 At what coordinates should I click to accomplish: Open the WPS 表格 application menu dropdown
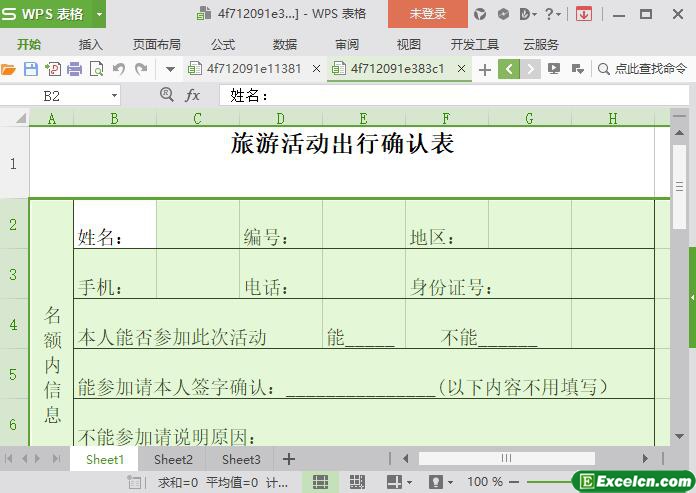(99, 14)
